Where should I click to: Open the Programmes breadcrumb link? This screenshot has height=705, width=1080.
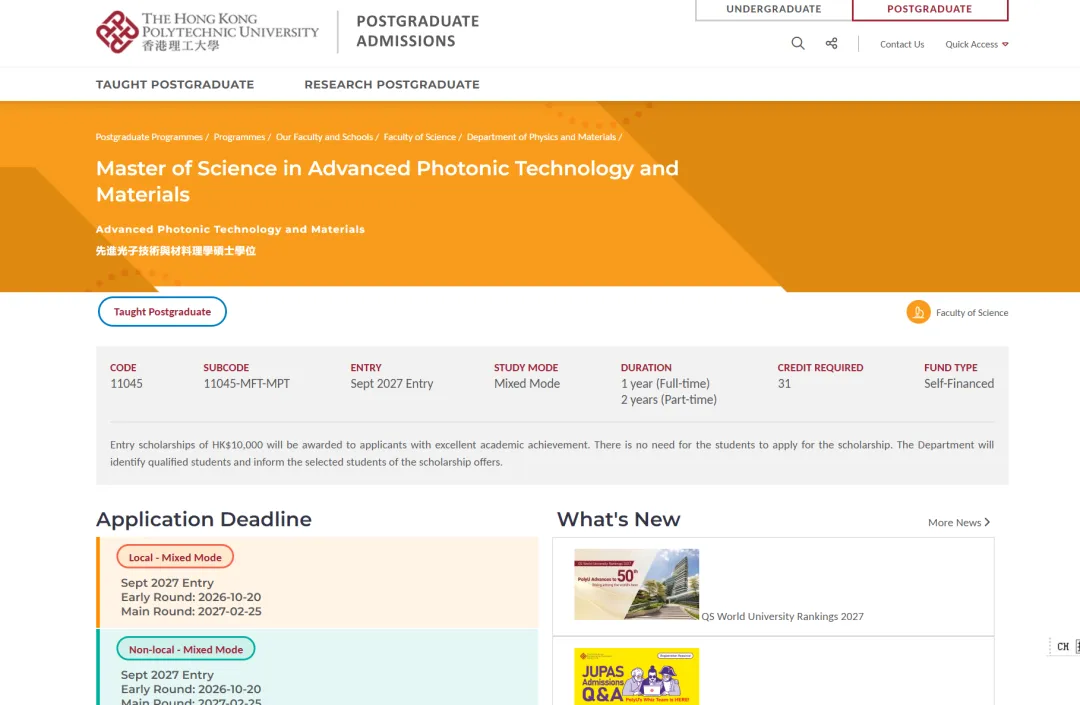point(239,137)
